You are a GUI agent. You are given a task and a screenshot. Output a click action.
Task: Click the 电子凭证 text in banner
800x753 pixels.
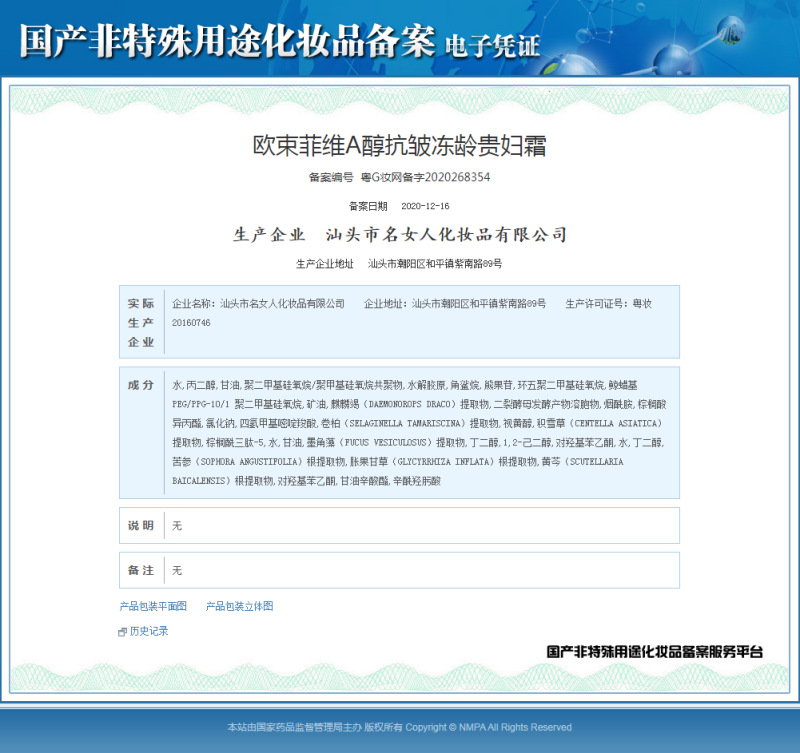pos(492,46)
